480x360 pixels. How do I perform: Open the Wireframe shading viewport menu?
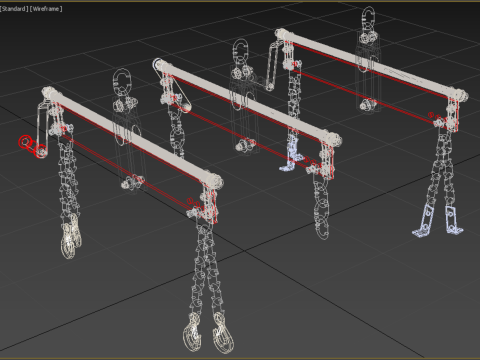tap(46, 9)
